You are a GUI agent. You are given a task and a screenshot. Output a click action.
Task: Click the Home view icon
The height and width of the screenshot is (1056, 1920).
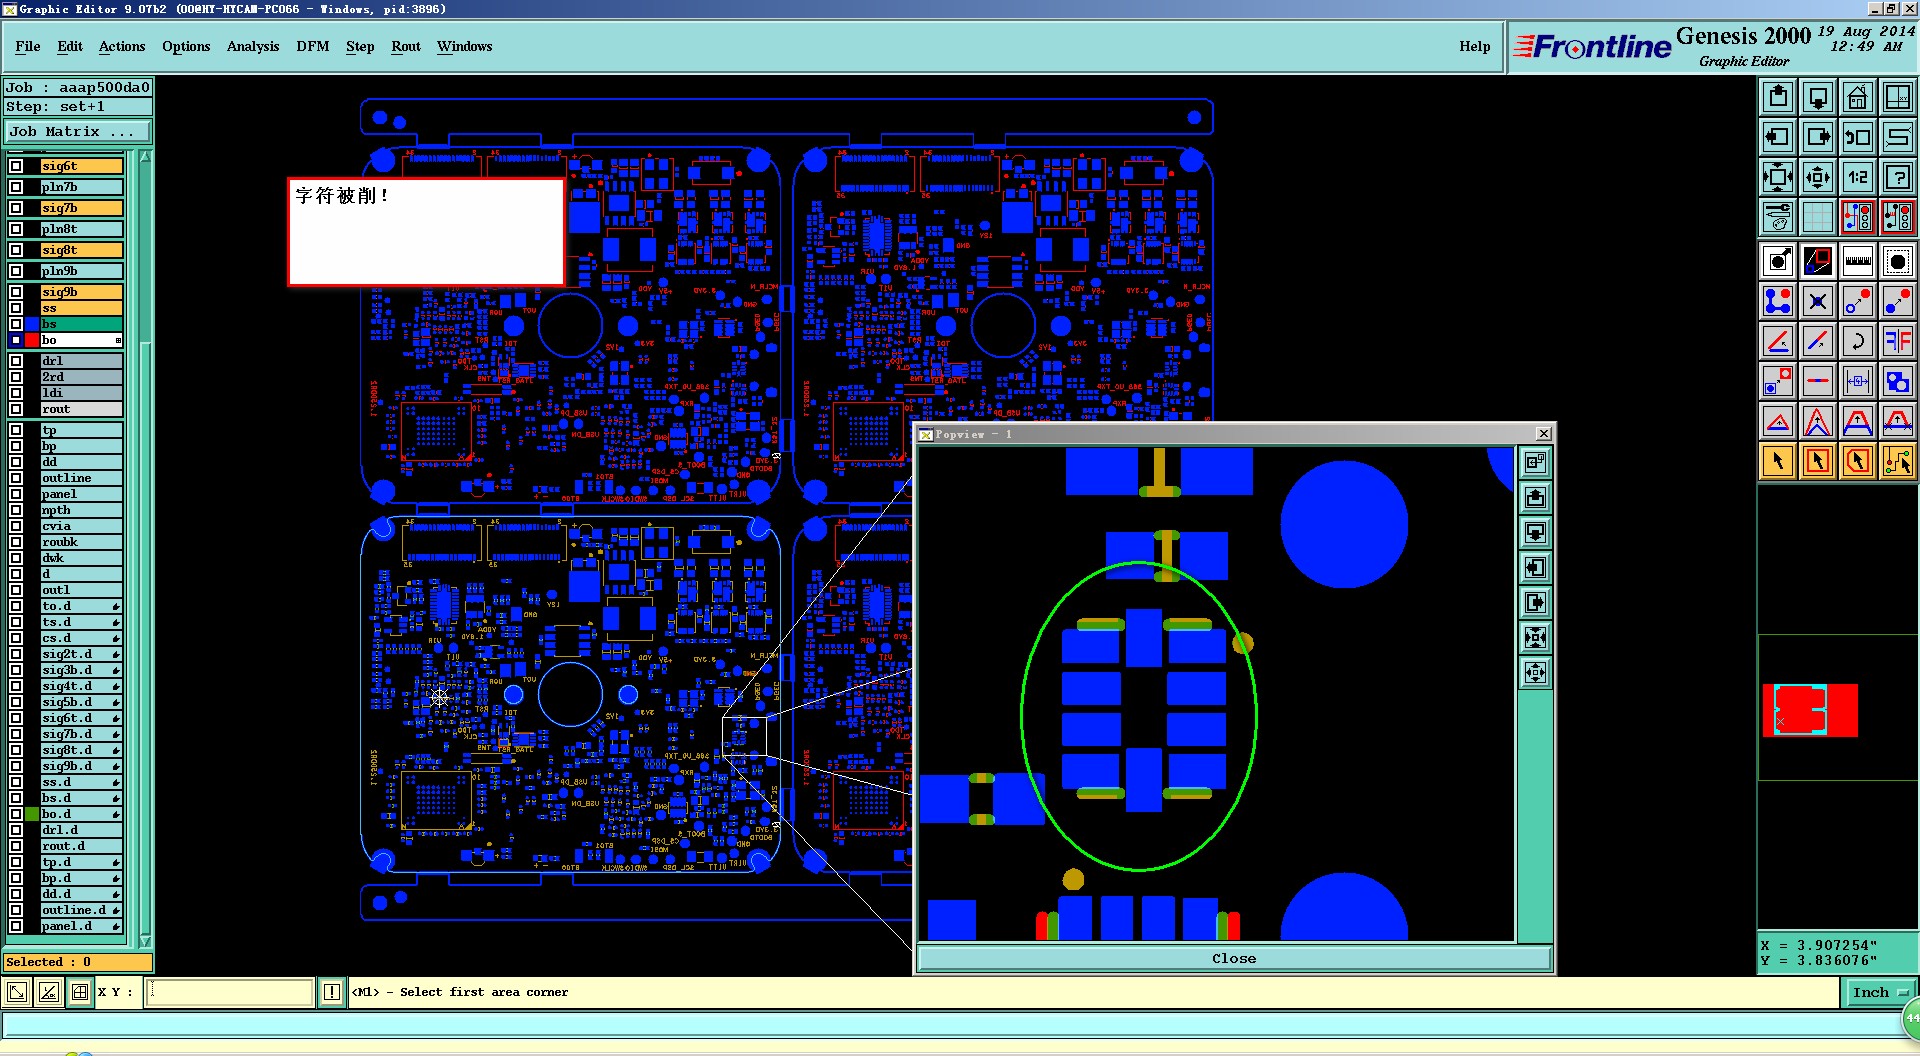[1857, 97]
